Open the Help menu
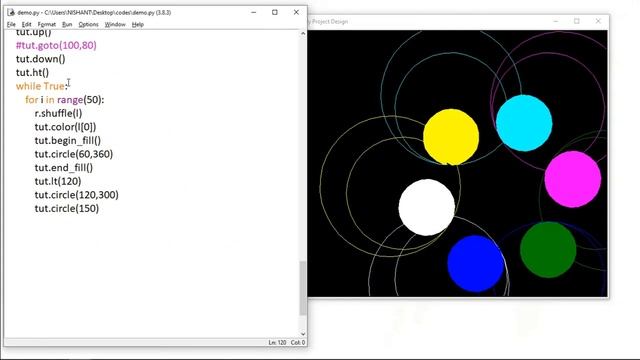Screen dimensions: 640x360 point(138,24)
